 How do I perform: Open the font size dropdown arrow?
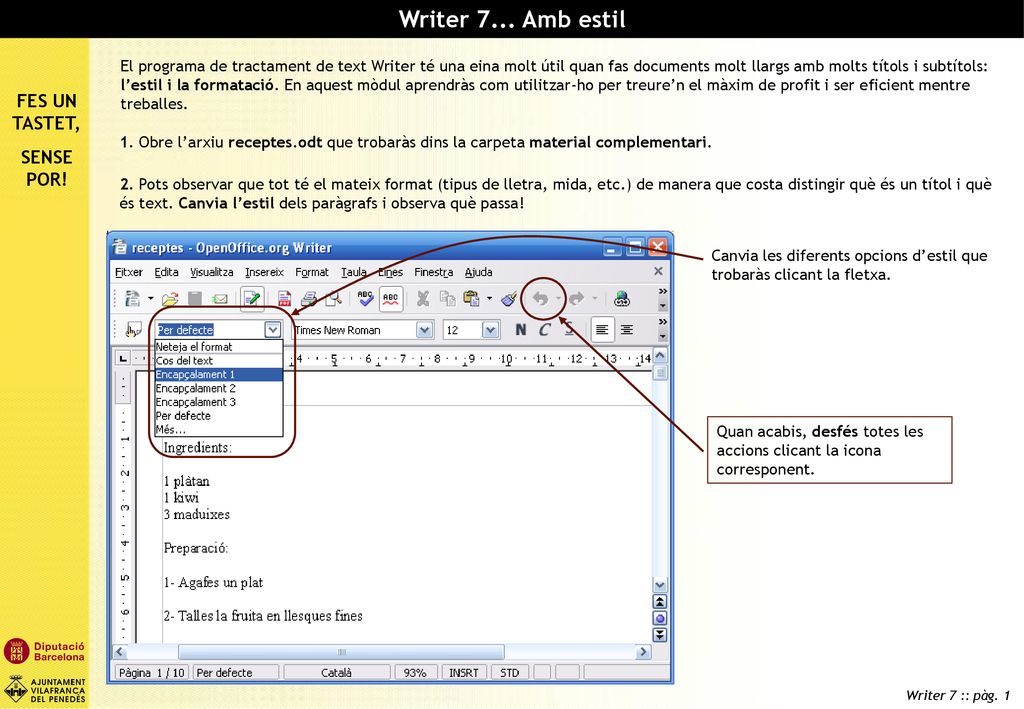(490, 330)
